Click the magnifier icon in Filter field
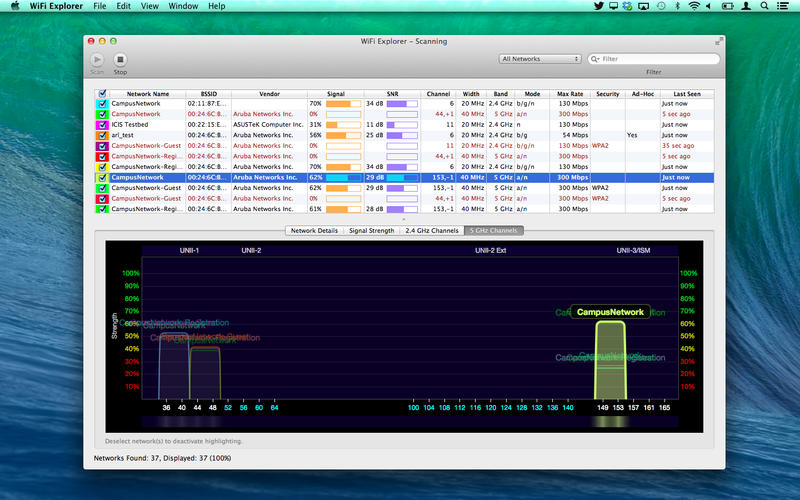This screenshot has width=800, height=500. point(595,59)
